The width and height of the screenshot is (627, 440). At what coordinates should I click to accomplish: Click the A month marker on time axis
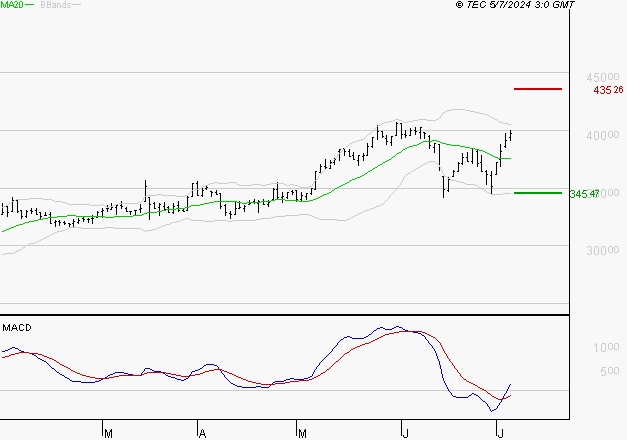click(x=202, y=434)
